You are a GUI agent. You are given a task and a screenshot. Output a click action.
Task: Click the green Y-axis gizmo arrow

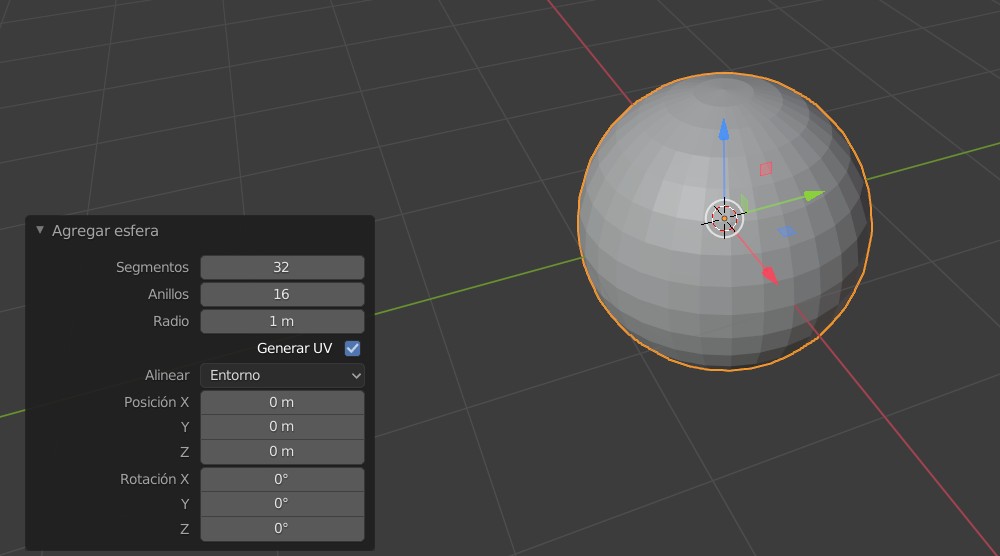point(814,195)
